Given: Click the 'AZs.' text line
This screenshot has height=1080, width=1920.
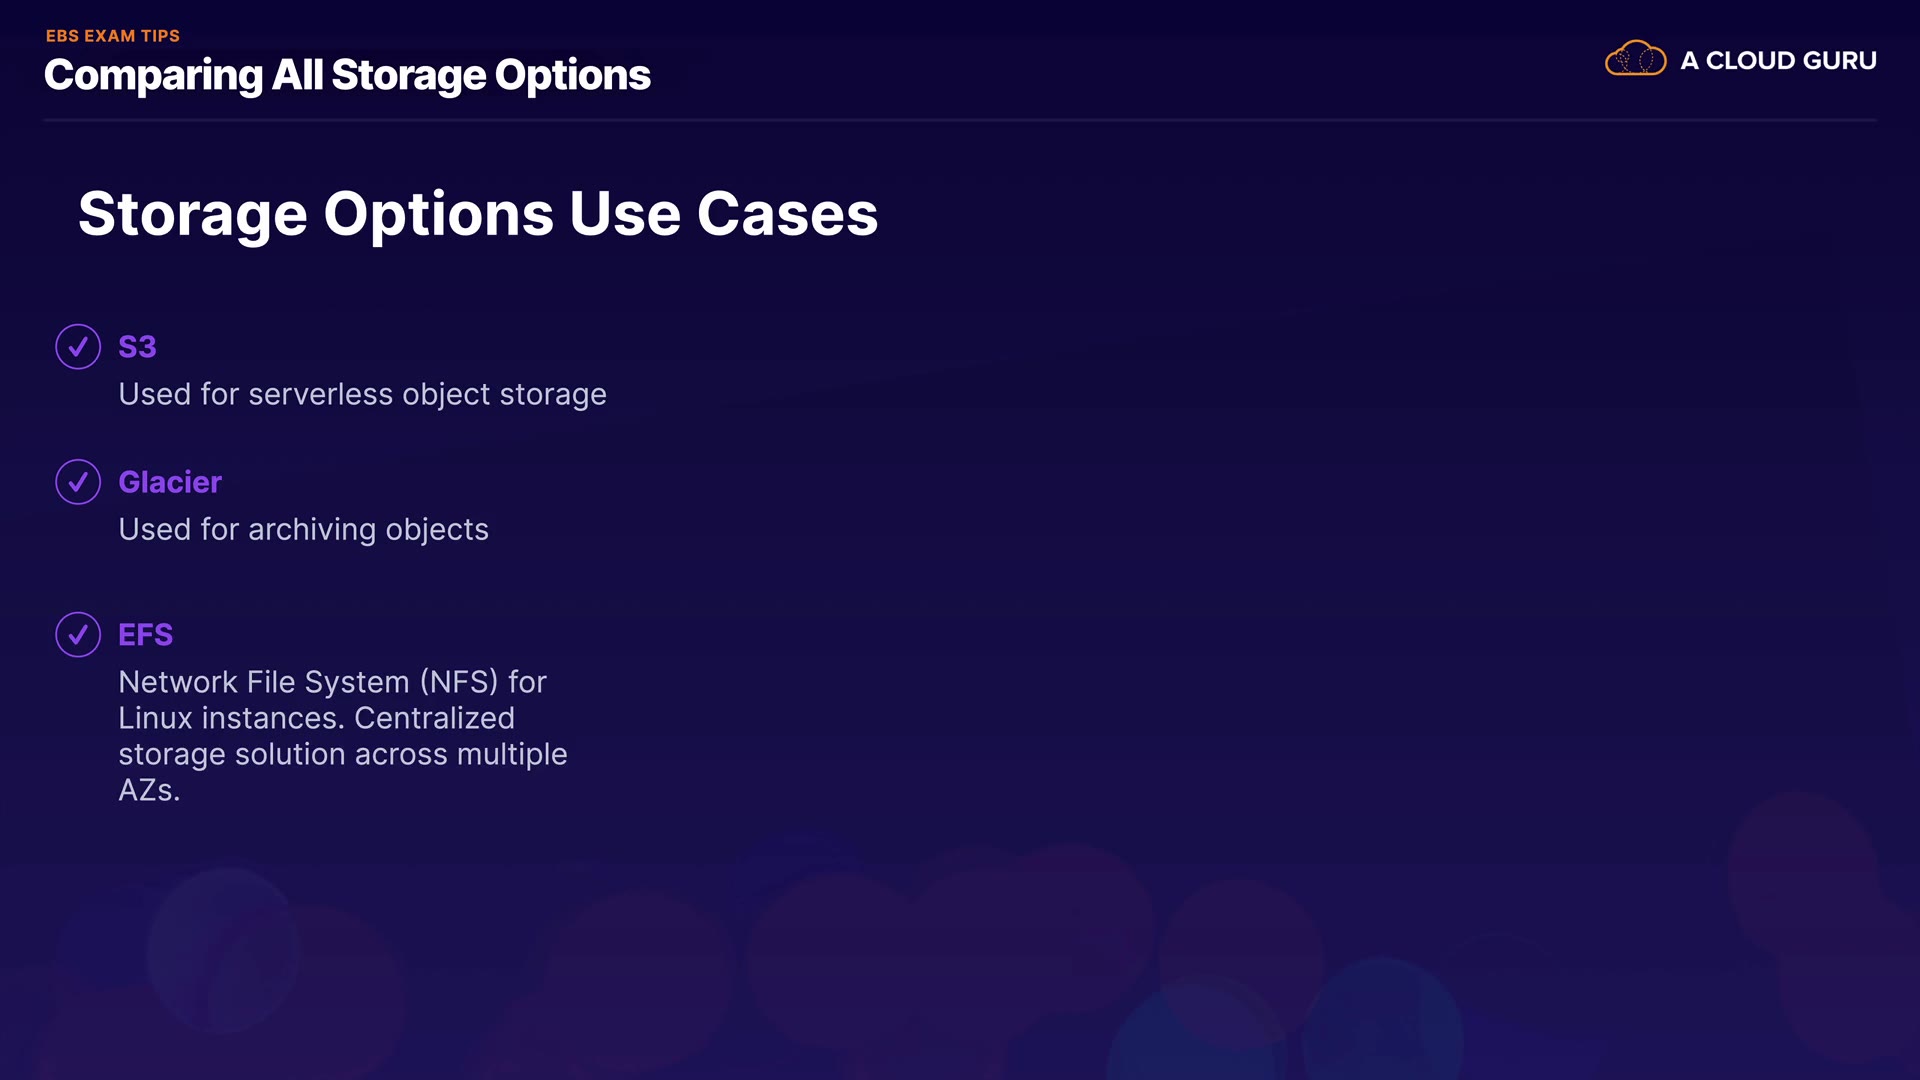Looking at the screenshot, I should click(x=149, y=790).
